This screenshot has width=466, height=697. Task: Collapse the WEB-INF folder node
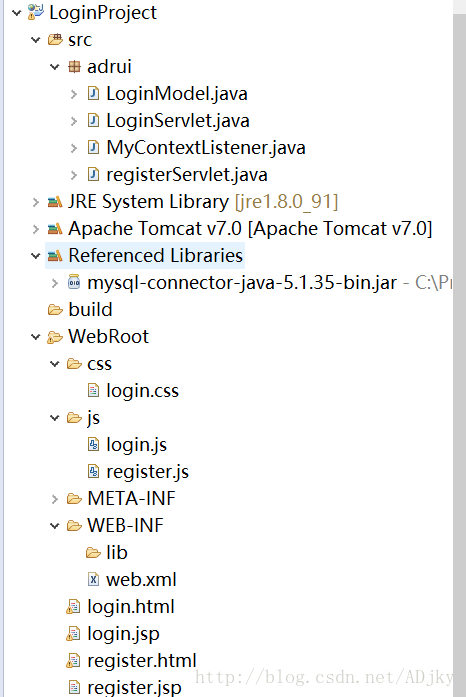(x=55, y=526)
